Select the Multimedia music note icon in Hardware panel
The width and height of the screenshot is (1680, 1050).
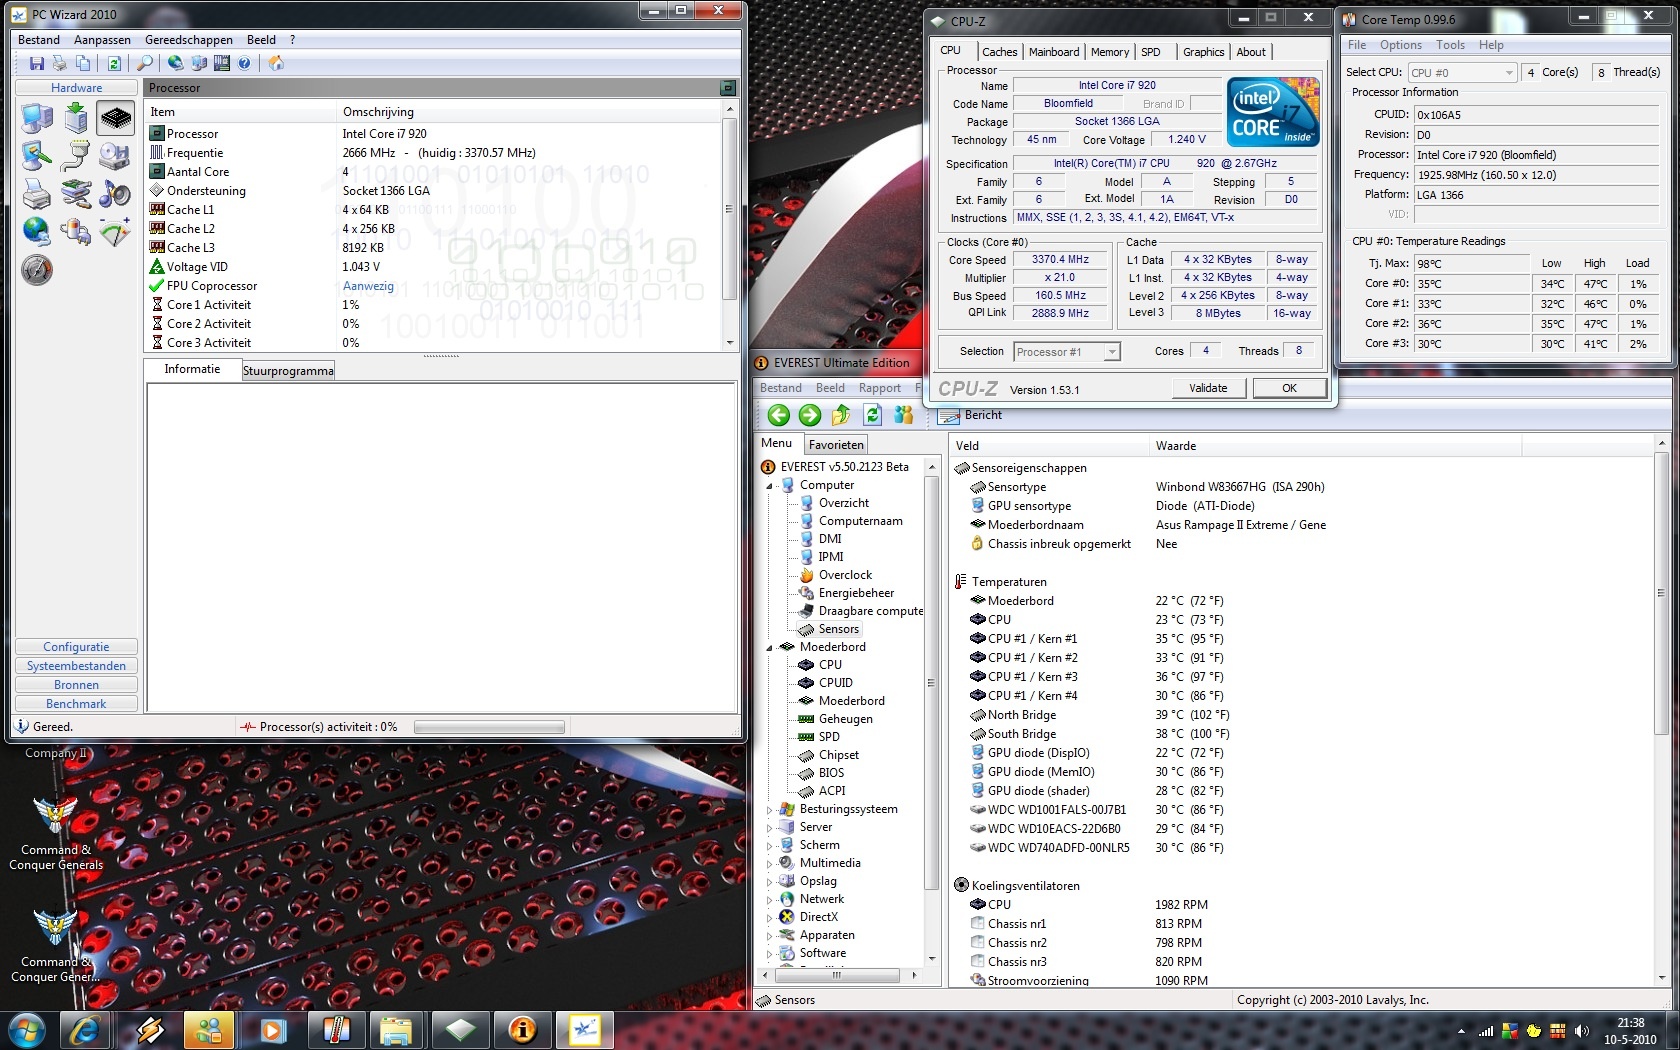coord(115,193)
